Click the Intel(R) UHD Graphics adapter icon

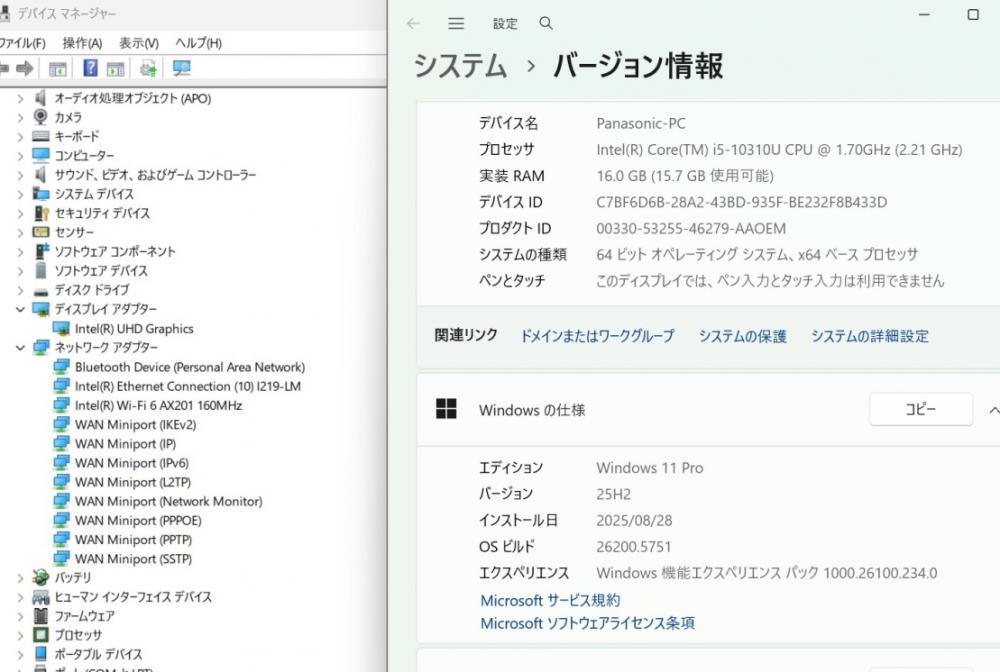tap(61, 328)
